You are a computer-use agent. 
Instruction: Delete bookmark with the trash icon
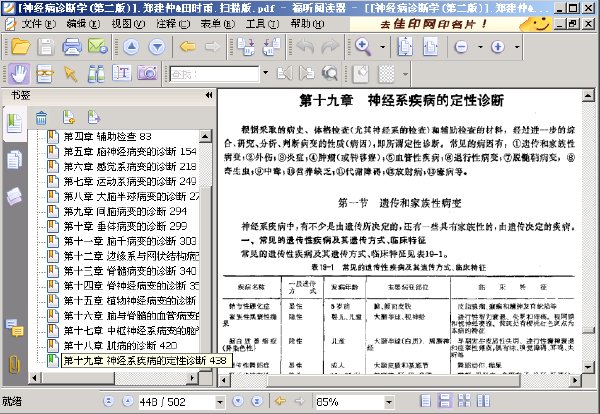(x=41, y=118)
